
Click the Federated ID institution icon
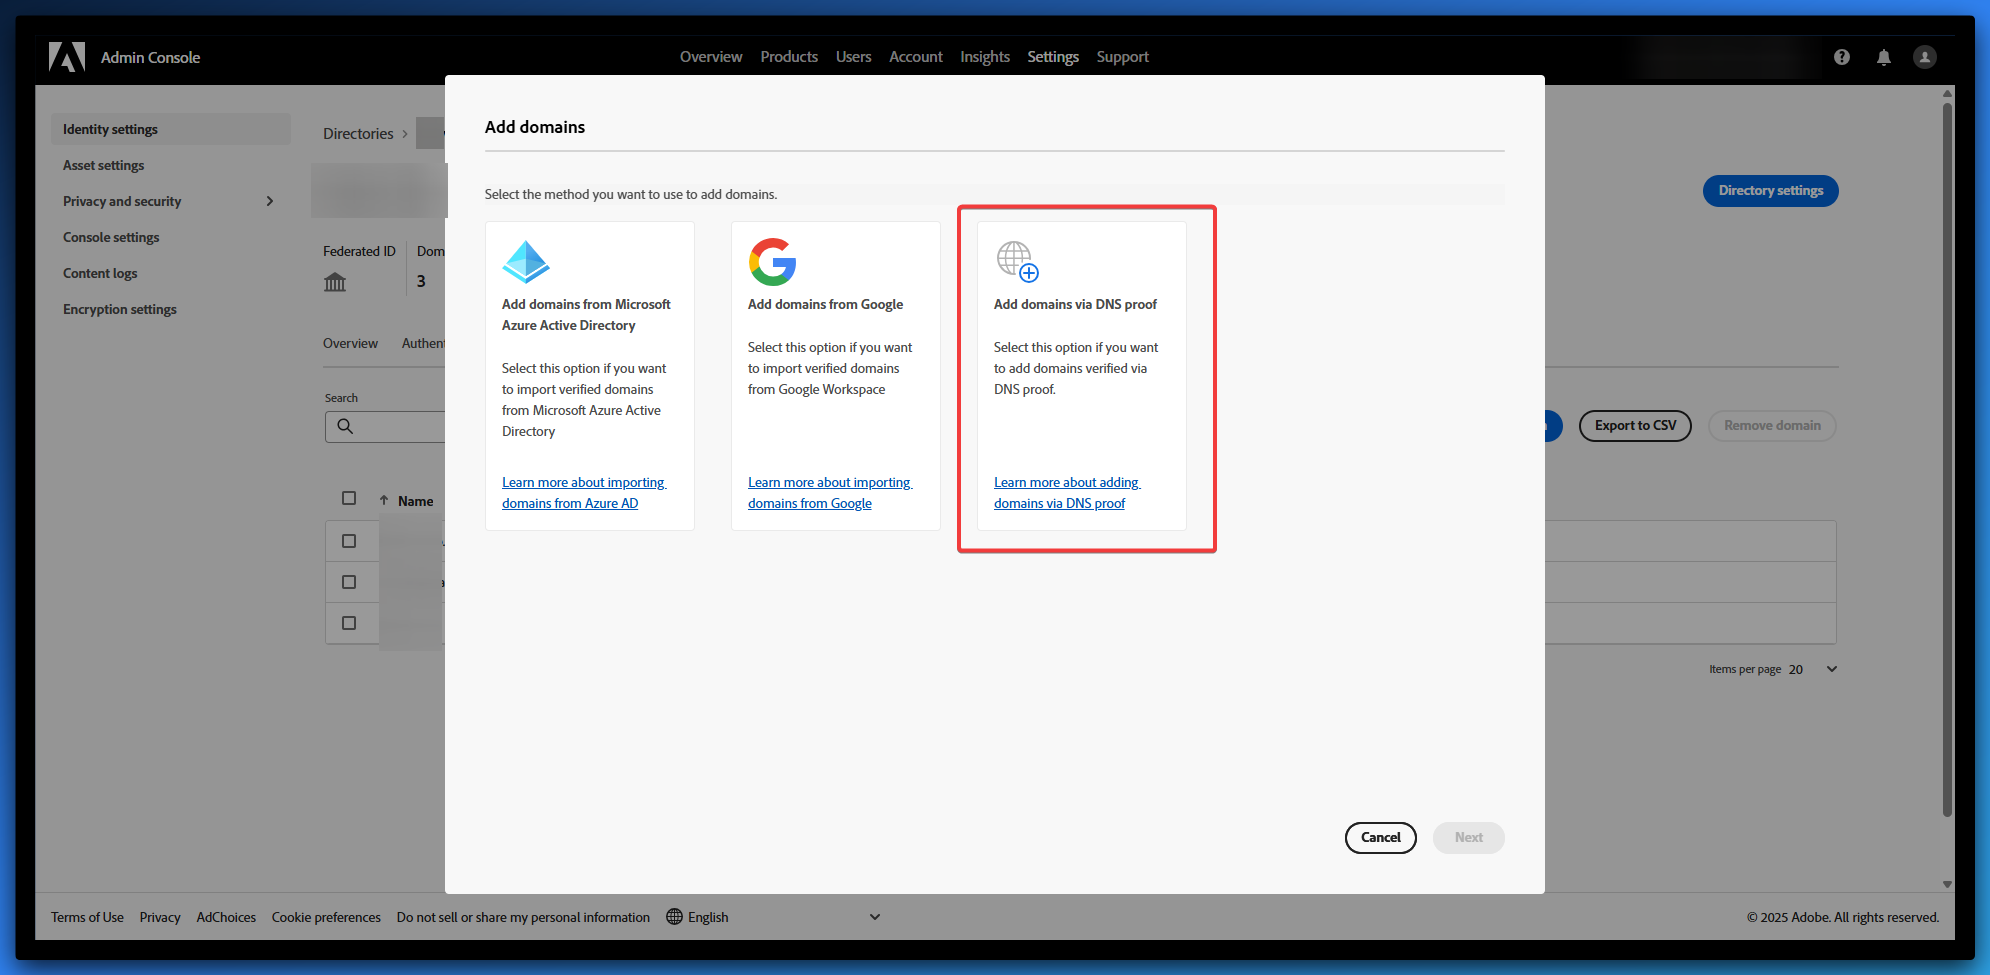tap(335, 282)
